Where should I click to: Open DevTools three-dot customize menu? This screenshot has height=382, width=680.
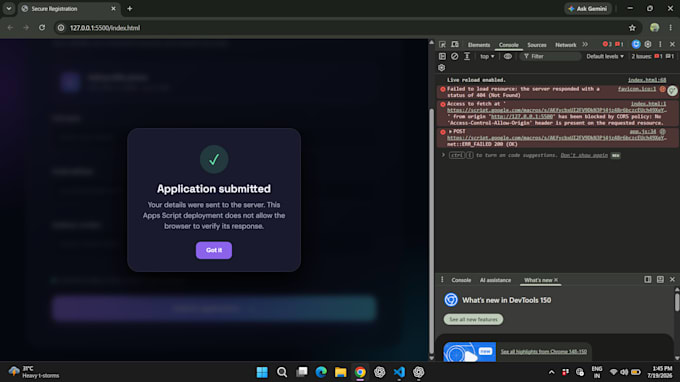(660, 44)
